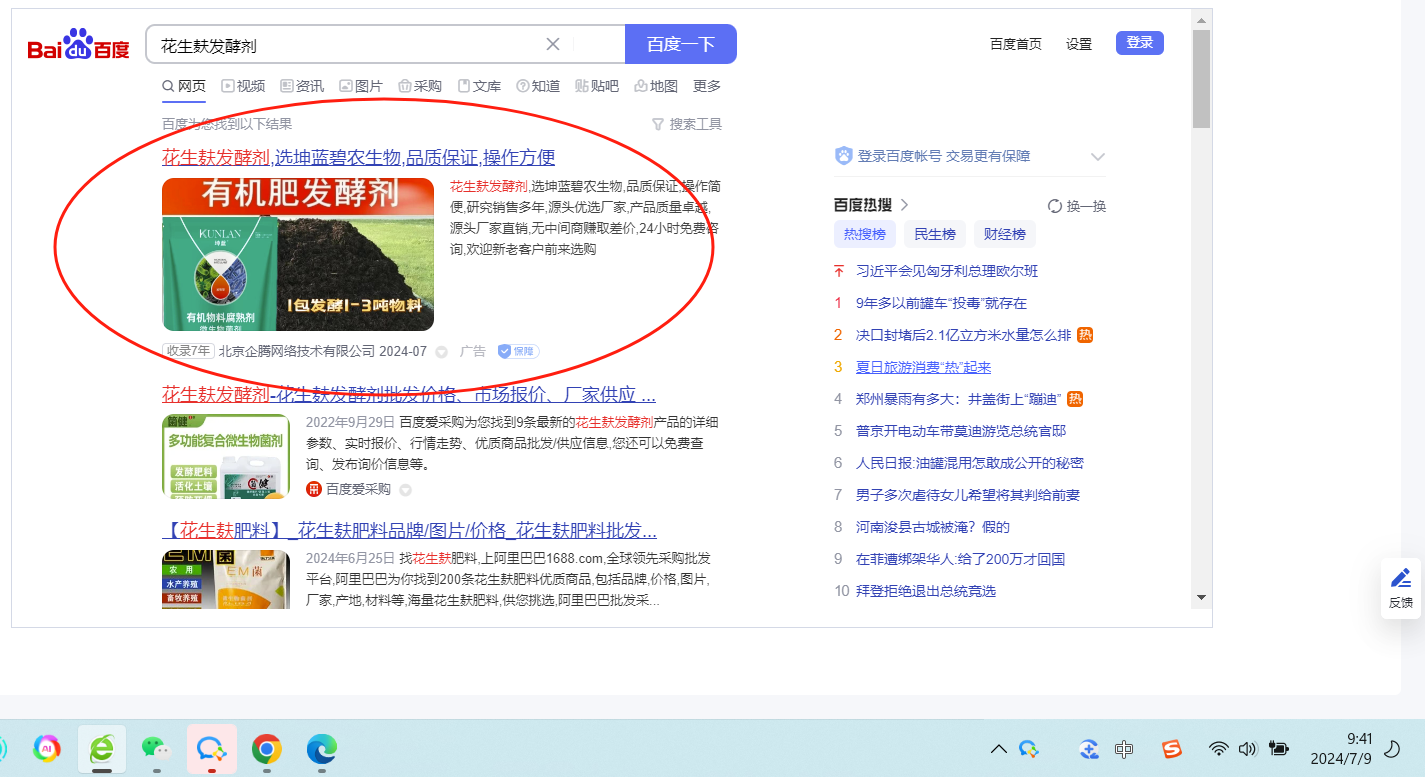This screenshot has width=1425, height=777.
Task: Click the 北京企腾网络技术有限公司 advertiser name
Action: [297, 352]
